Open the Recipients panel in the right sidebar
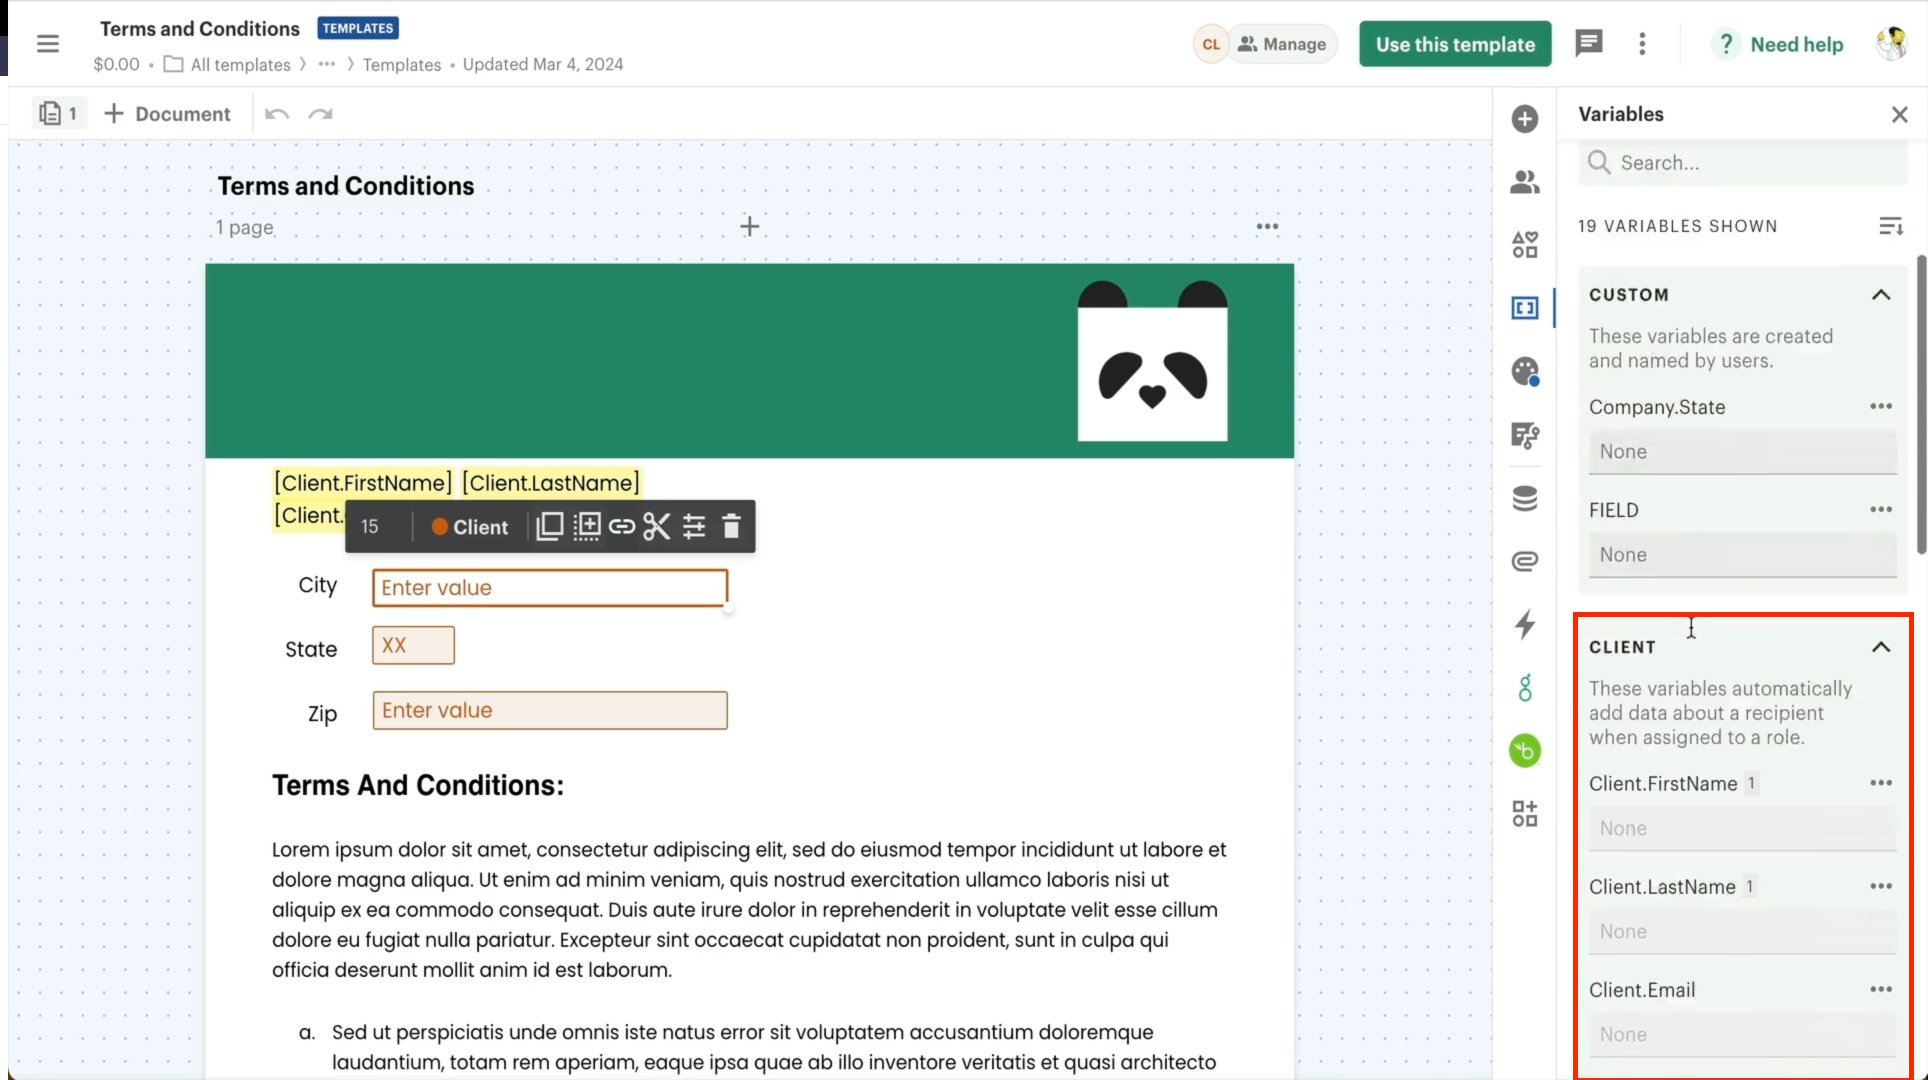This screenshot has width=1928, height=1080. tap(1525, 181)
